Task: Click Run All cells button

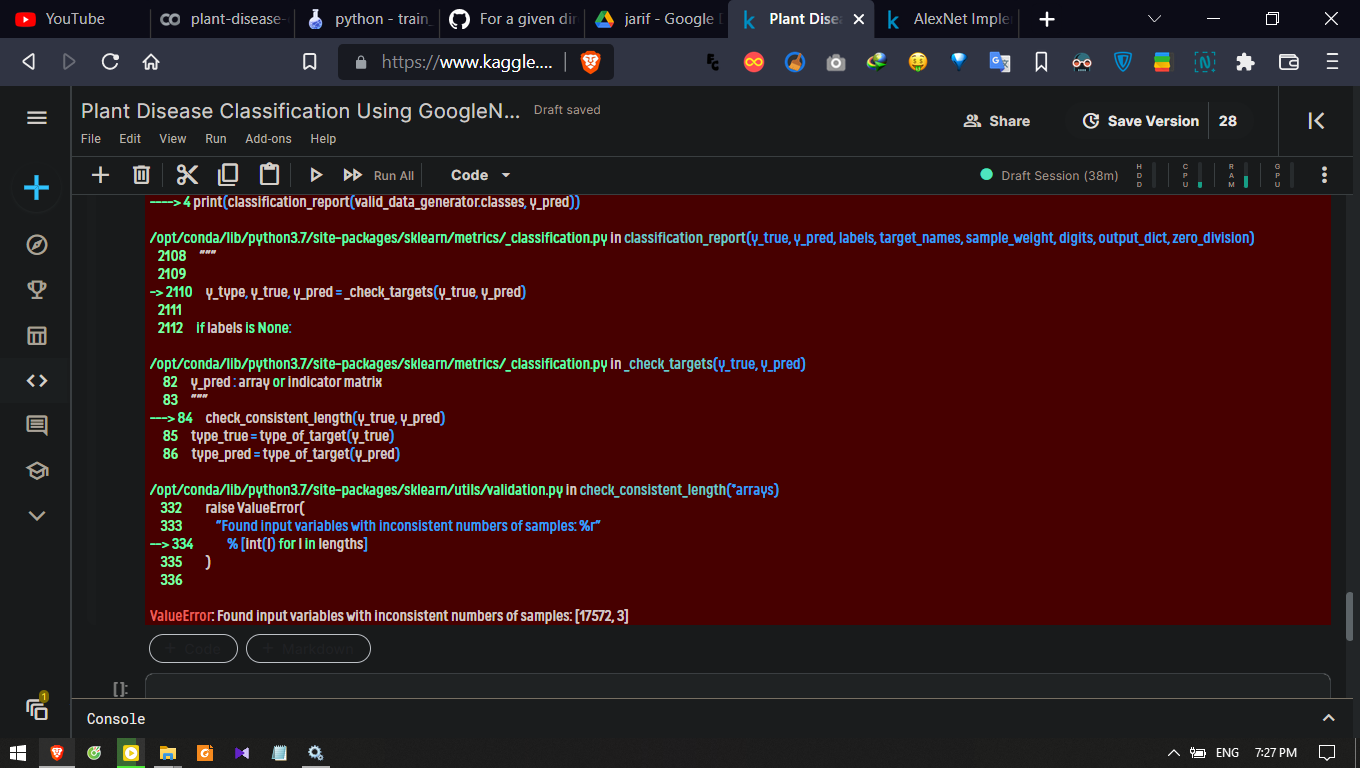Action: (x=378, y=175)
